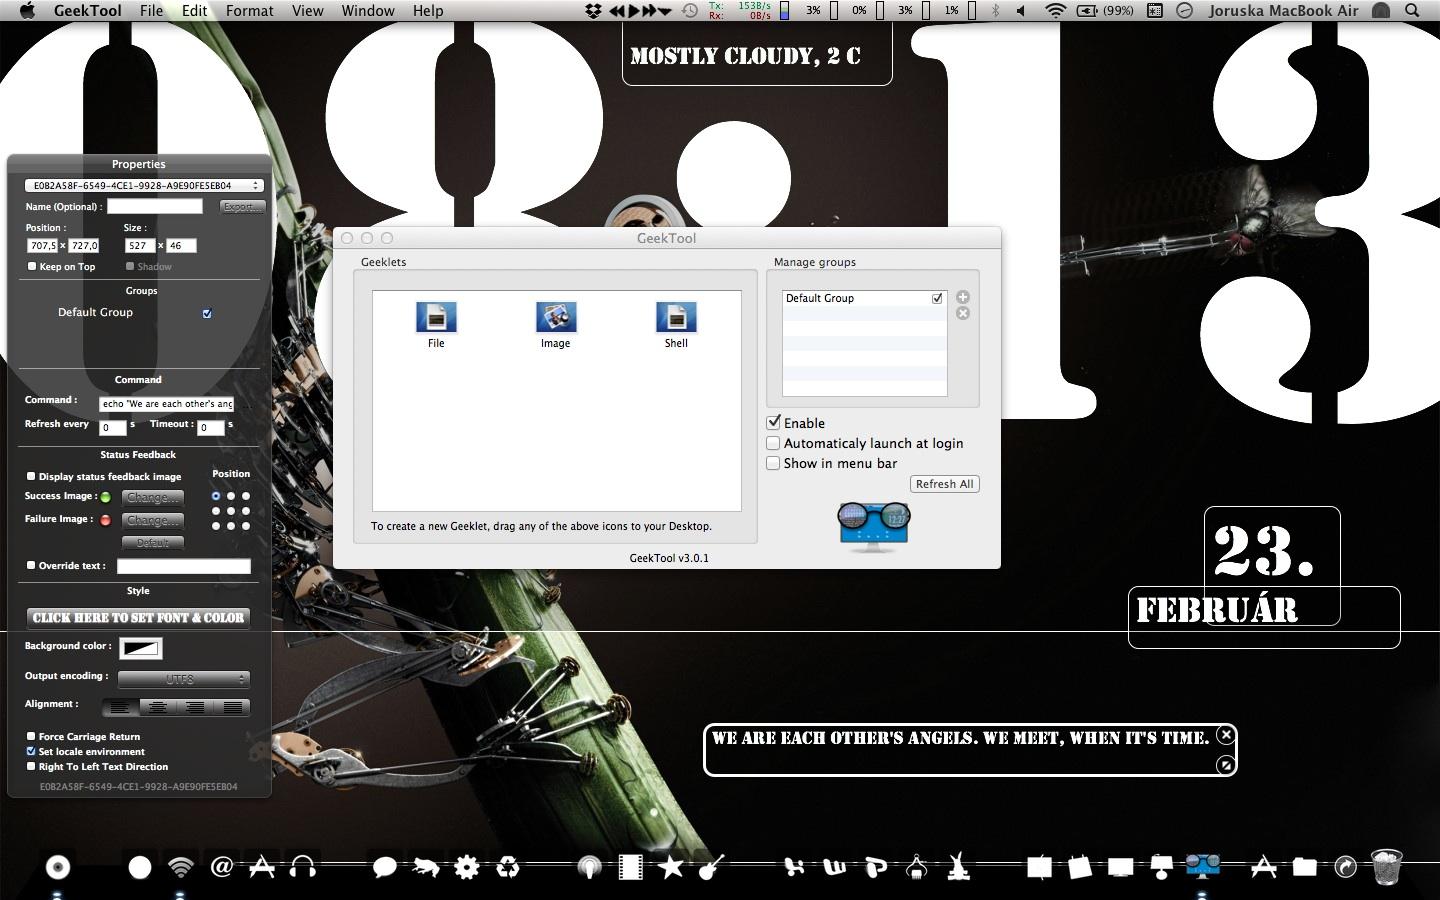Click the remove group x icon

point(963,314)
